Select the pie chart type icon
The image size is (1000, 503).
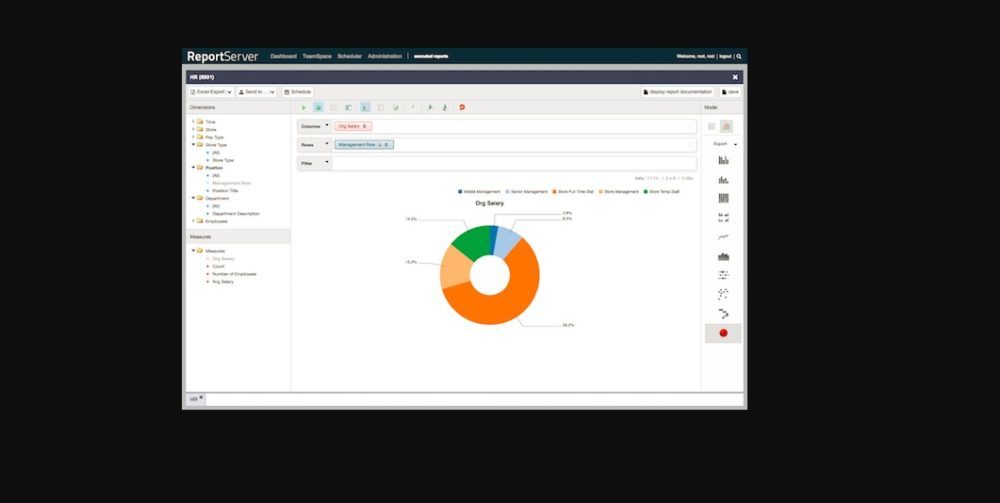point(723,332)
